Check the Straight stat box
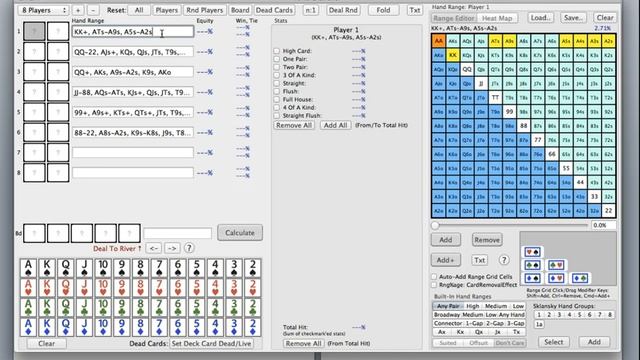Image resolution: width=640 pixels, height=360 pixels. coord(277,83)
